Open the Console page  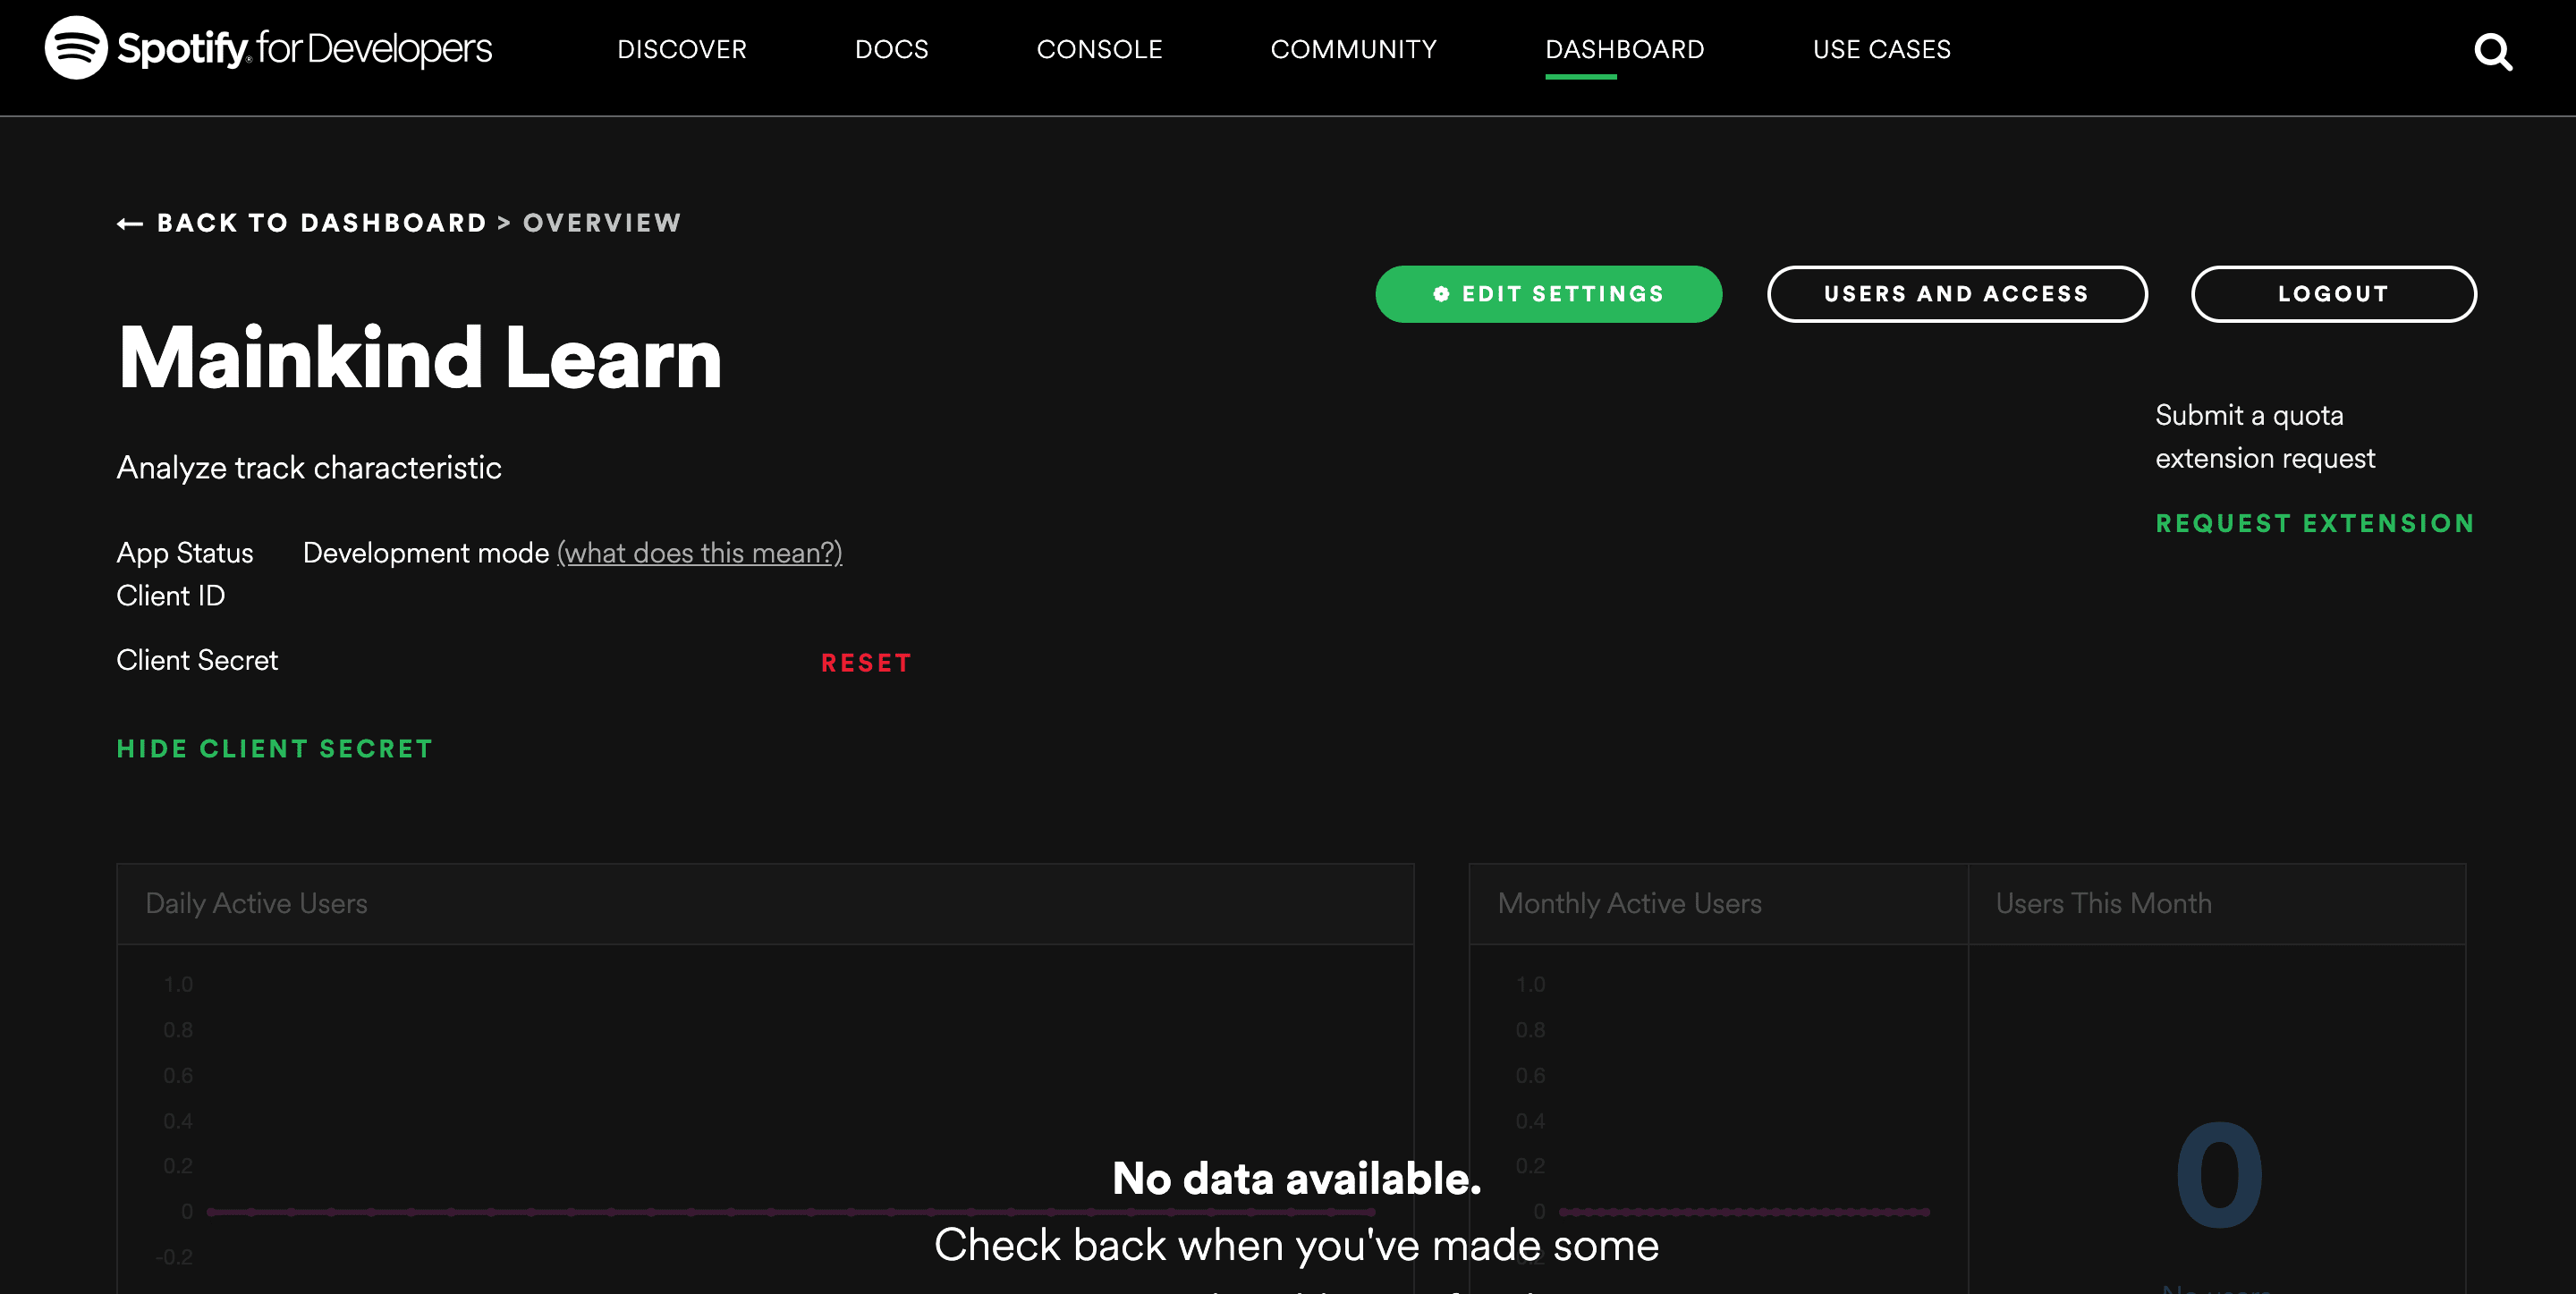click(x=1100, y=49)
